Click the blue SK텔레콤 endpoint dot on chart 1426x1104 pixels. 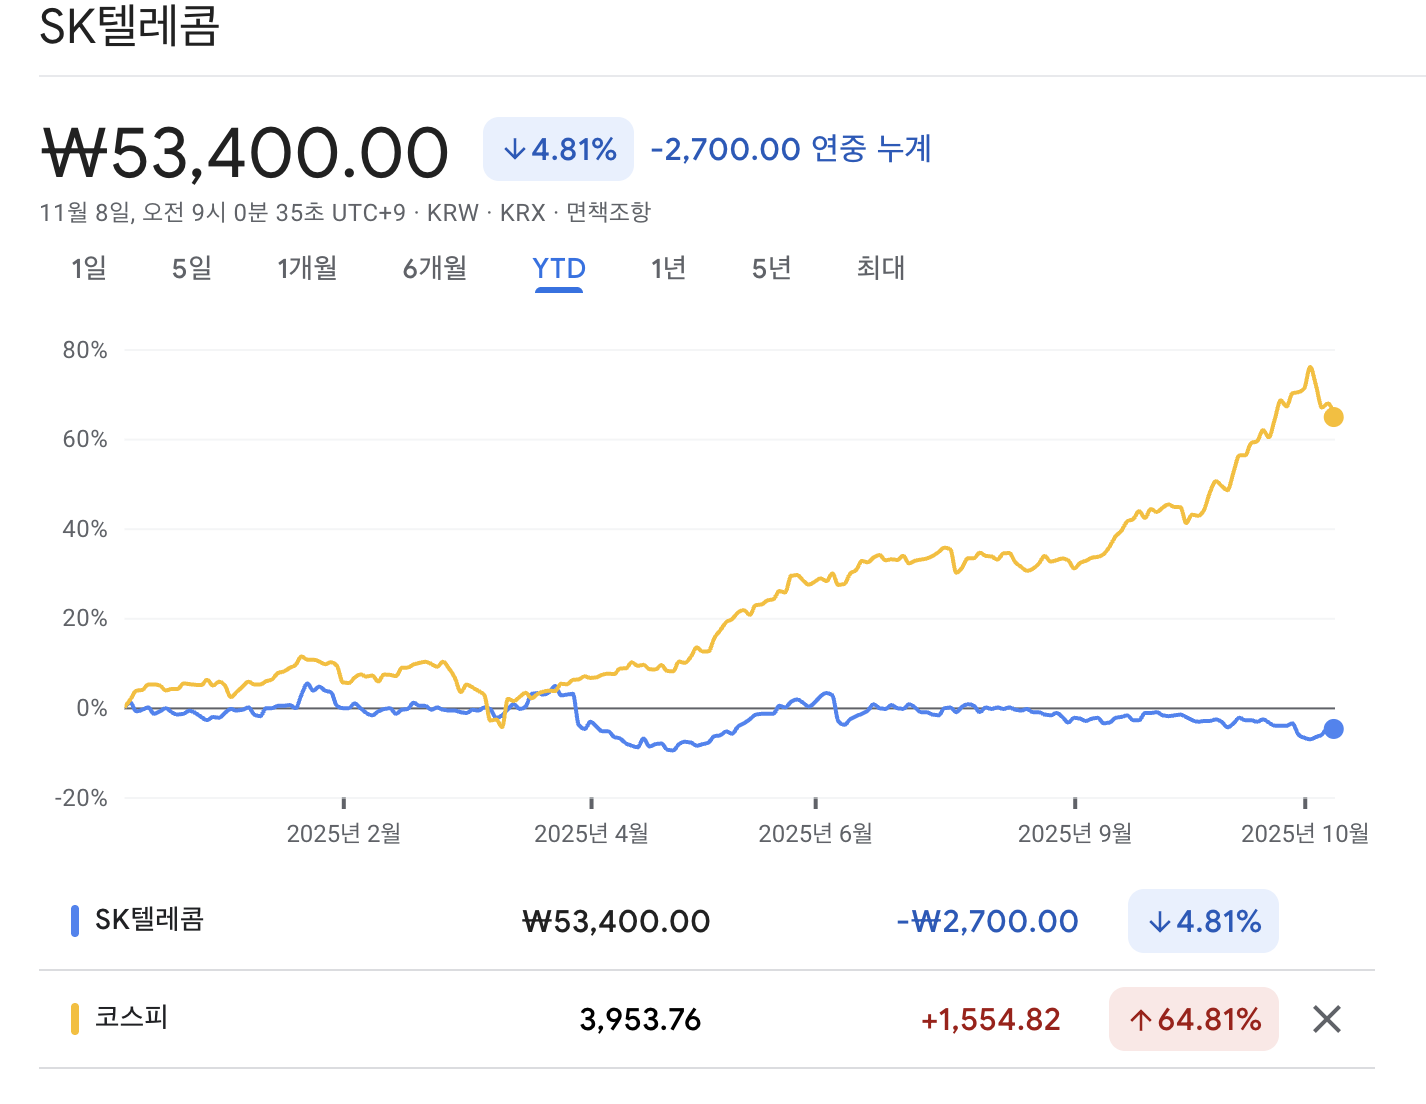(x=1333, y=729)
